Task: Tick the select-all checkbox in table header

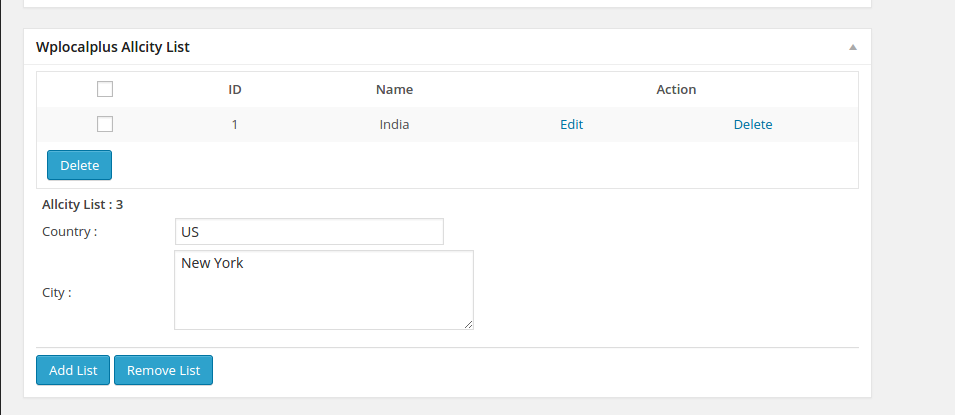Action: 105,89
